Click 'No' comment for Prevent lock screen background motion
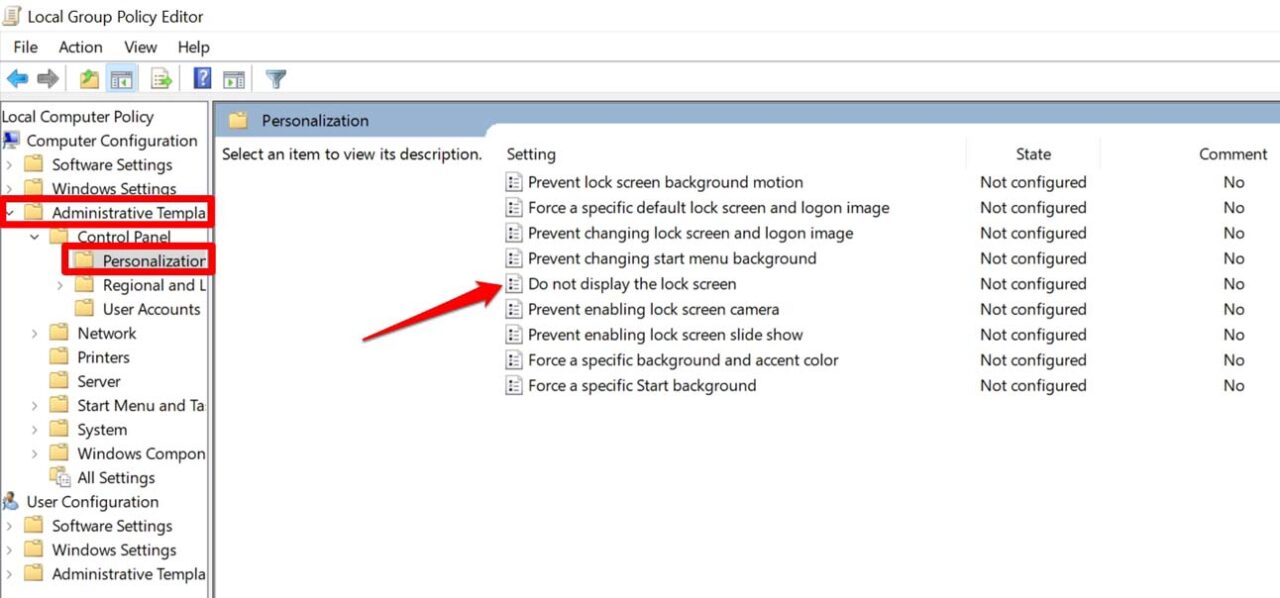Image resolution: width=1280 pixels, height=598 pixels. (x=1234, y=182)
